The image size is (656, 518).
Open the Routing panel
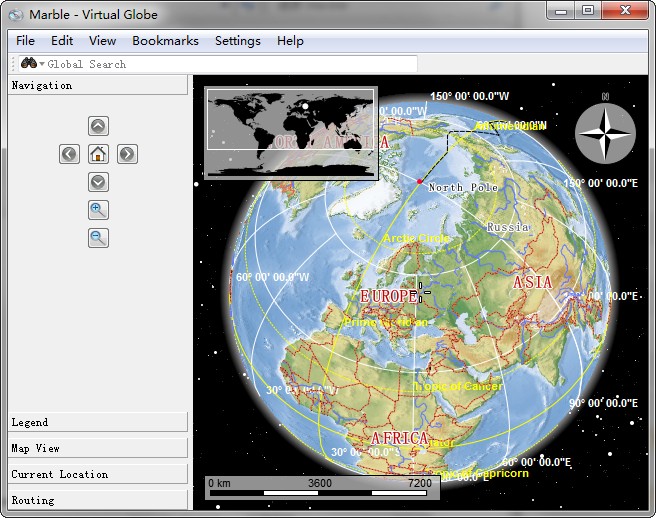(98, 500)
